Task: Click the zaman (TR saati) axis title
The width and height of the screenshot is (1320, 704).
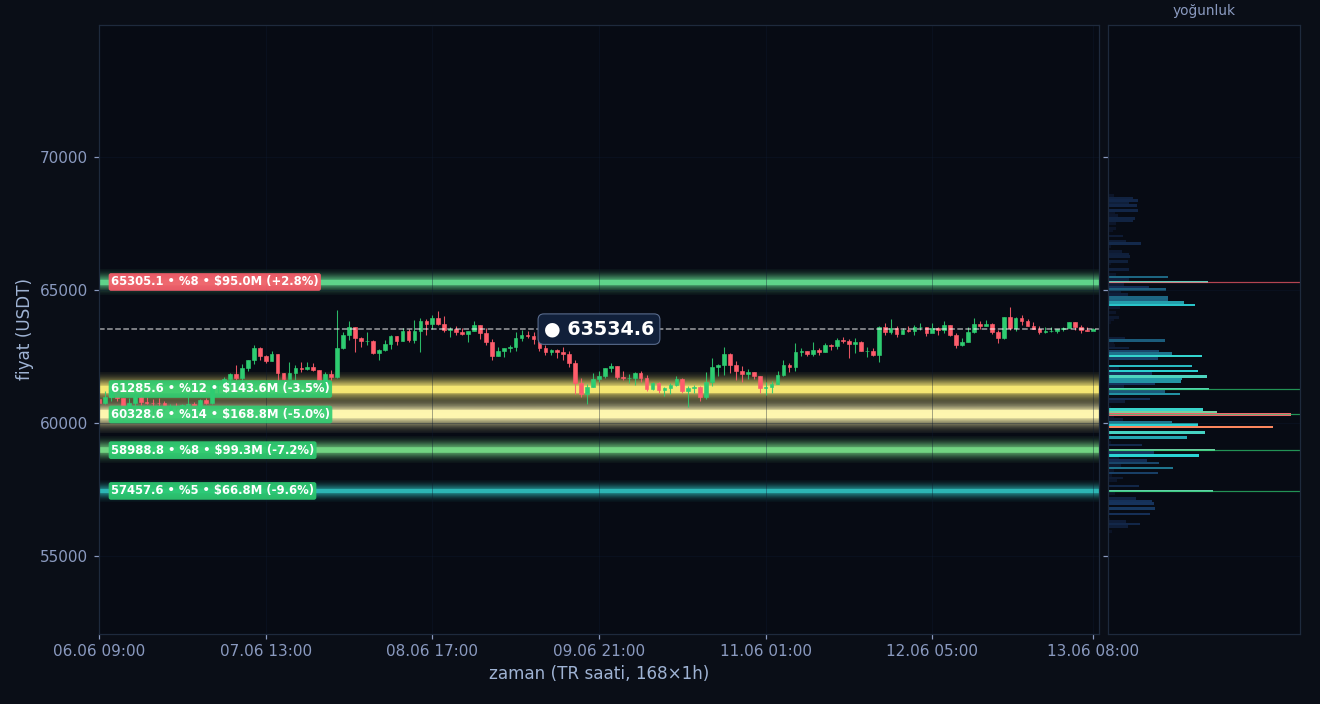Action: click(599, 674)
